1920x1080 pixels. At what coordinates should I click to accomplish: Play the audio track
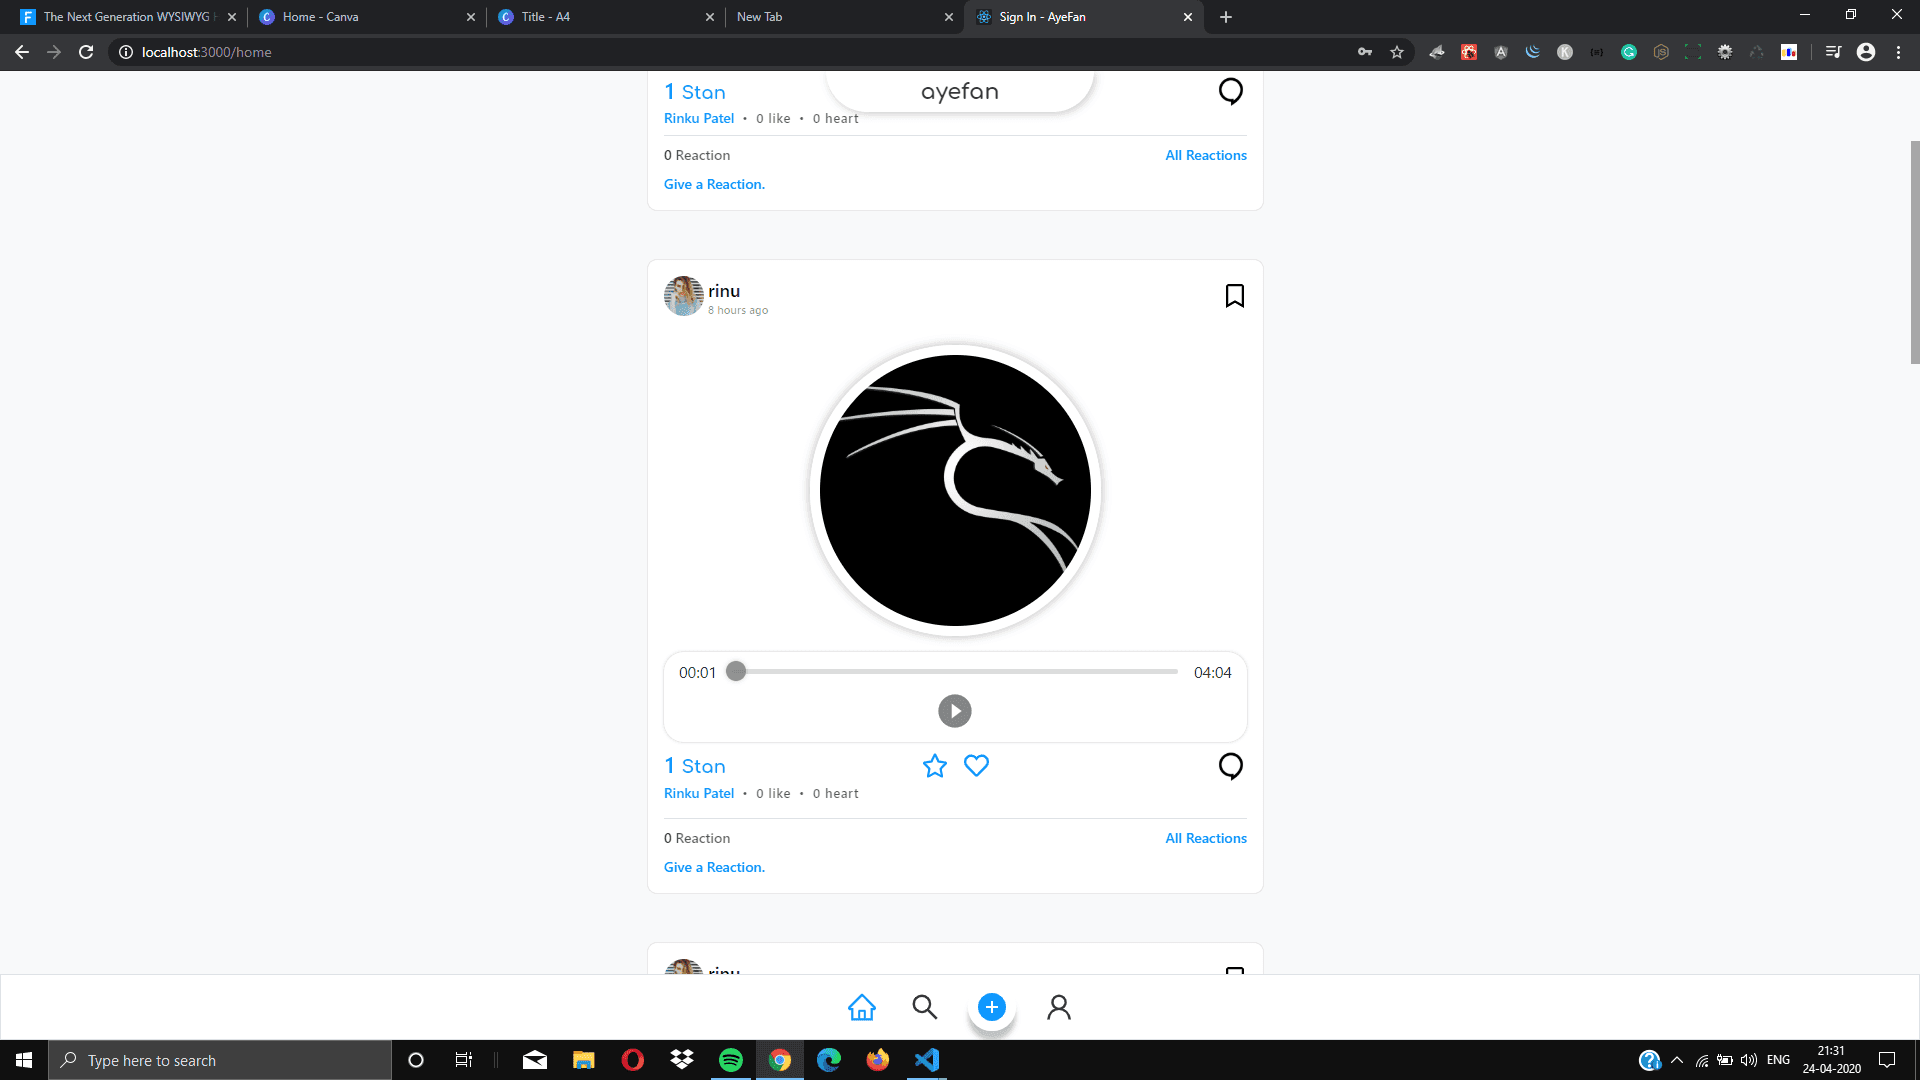pos(955,711)
